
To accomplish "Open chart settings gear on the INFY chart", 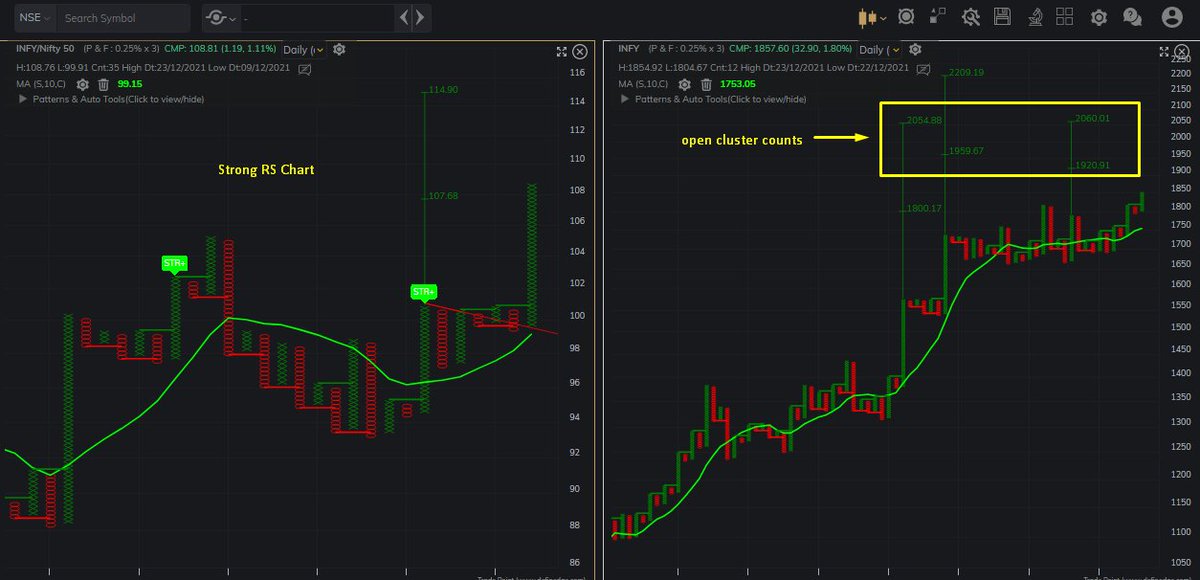I will (x=915, y=49).
